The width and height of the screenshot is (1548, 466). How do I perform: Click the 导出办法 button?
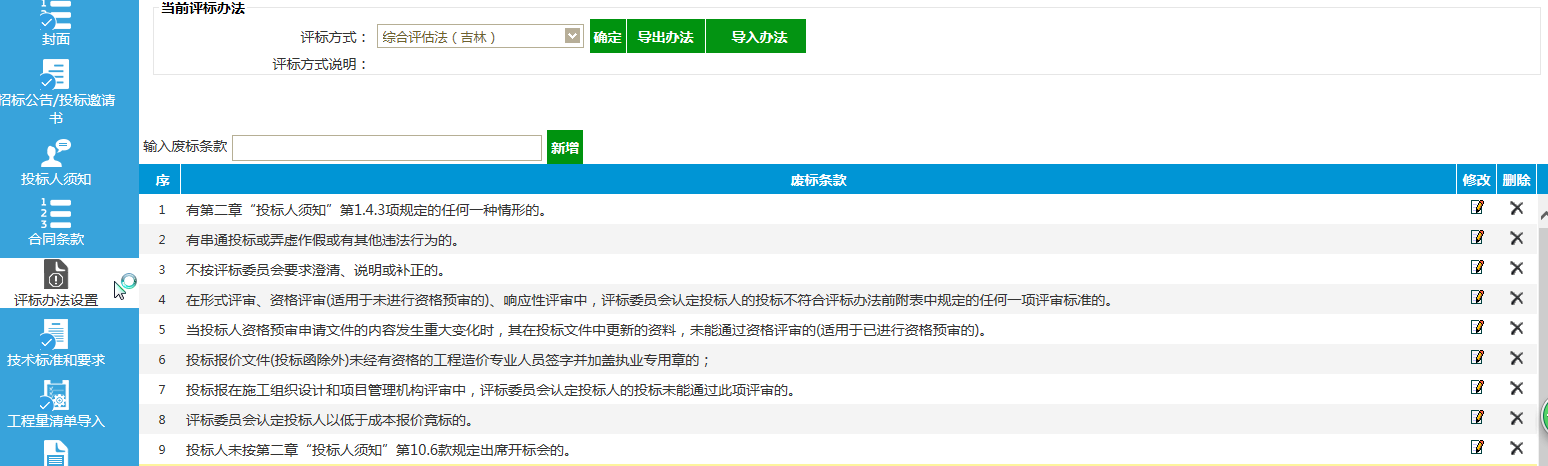click(666, 37)
